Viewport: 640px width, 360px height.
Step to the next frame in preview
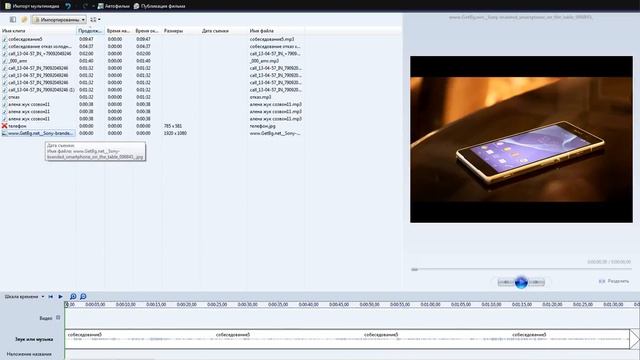click(x=537, y=282)
